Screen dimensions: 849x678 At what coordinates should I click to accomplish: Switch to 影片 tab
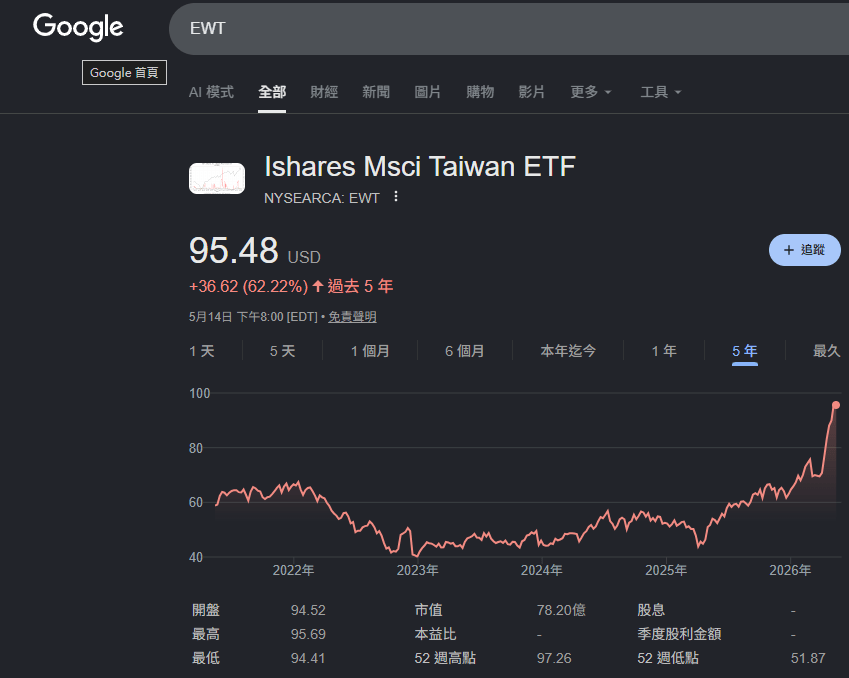[531, 92]
